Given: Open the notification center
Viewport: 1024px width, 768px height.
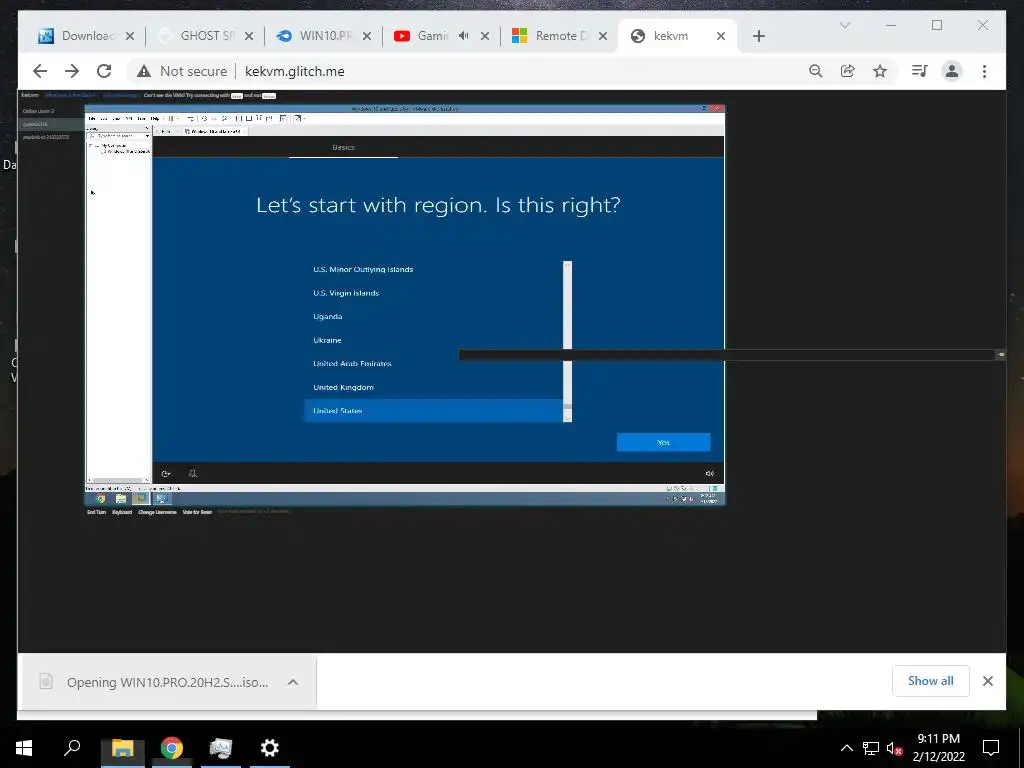Looking at the screenshot, I should [x=991, y=748].
